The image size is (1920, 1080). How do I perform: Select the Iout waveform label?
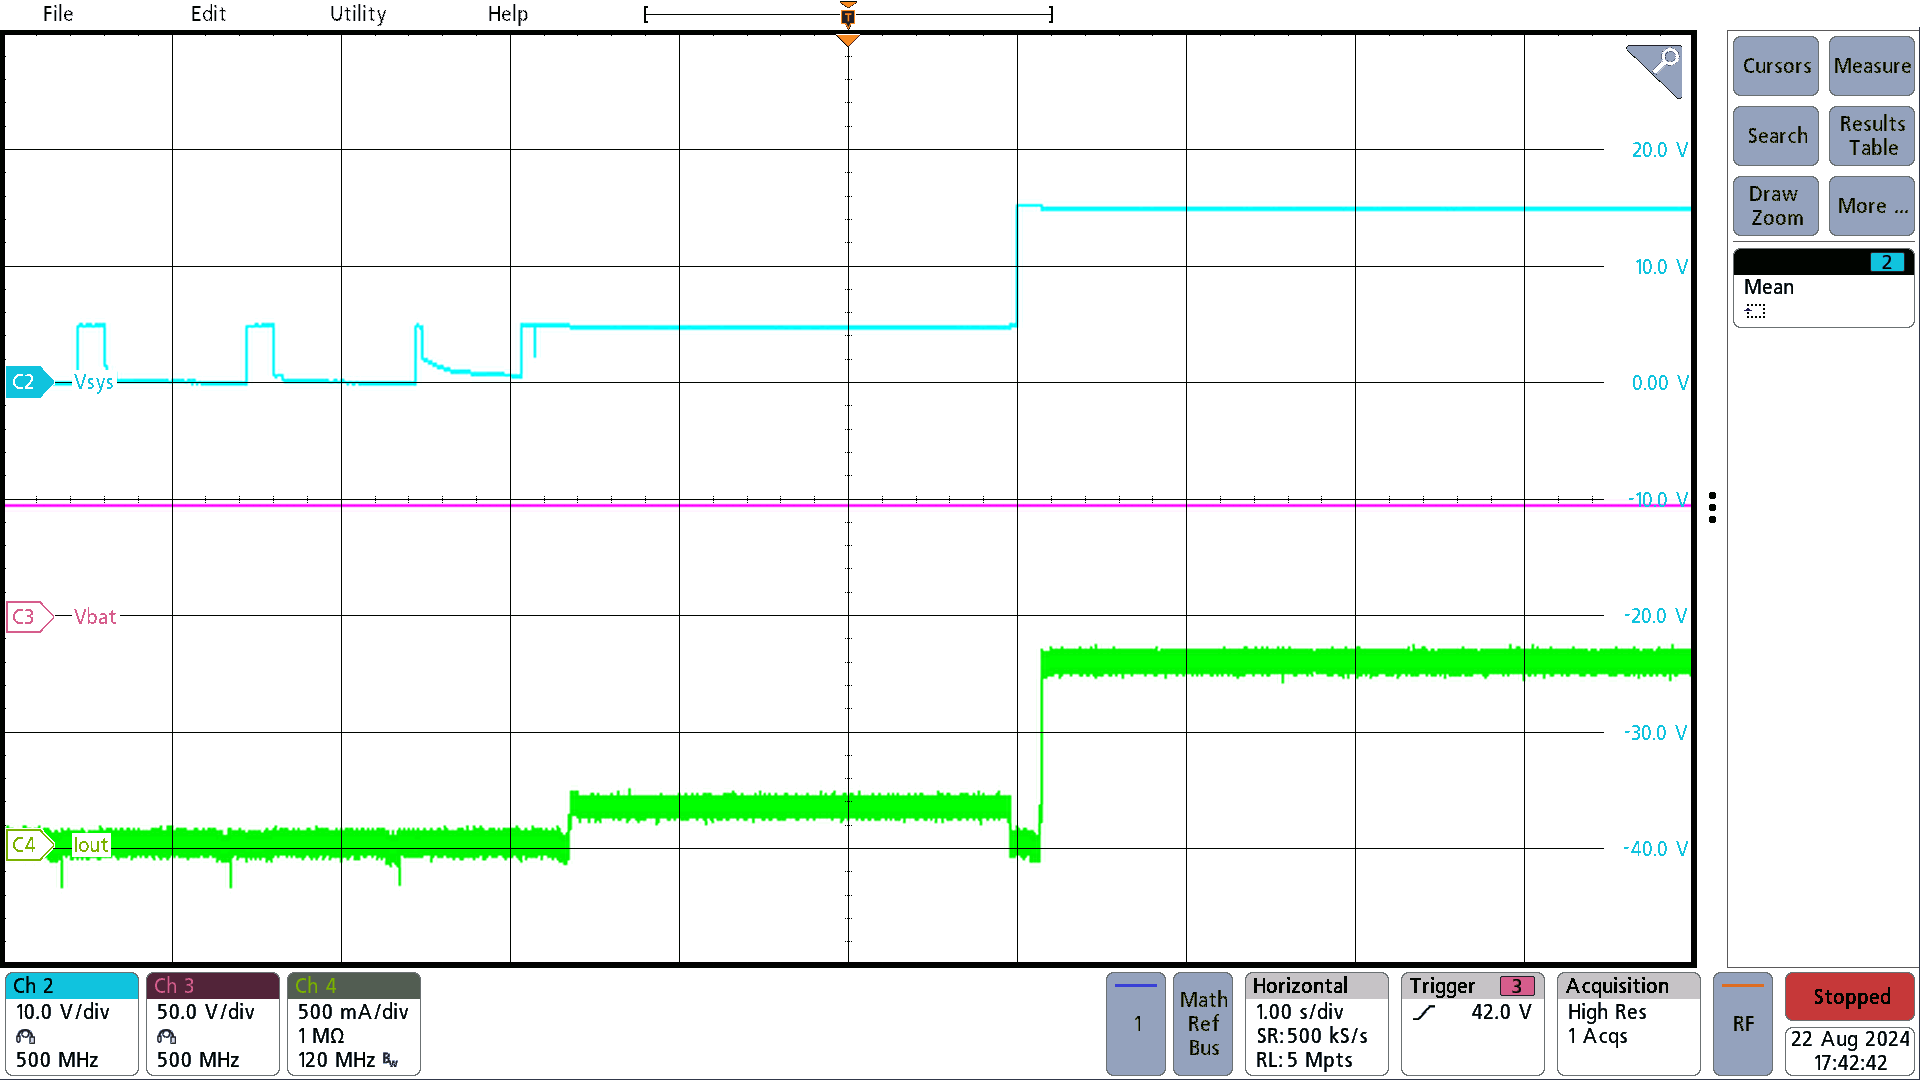91,845
